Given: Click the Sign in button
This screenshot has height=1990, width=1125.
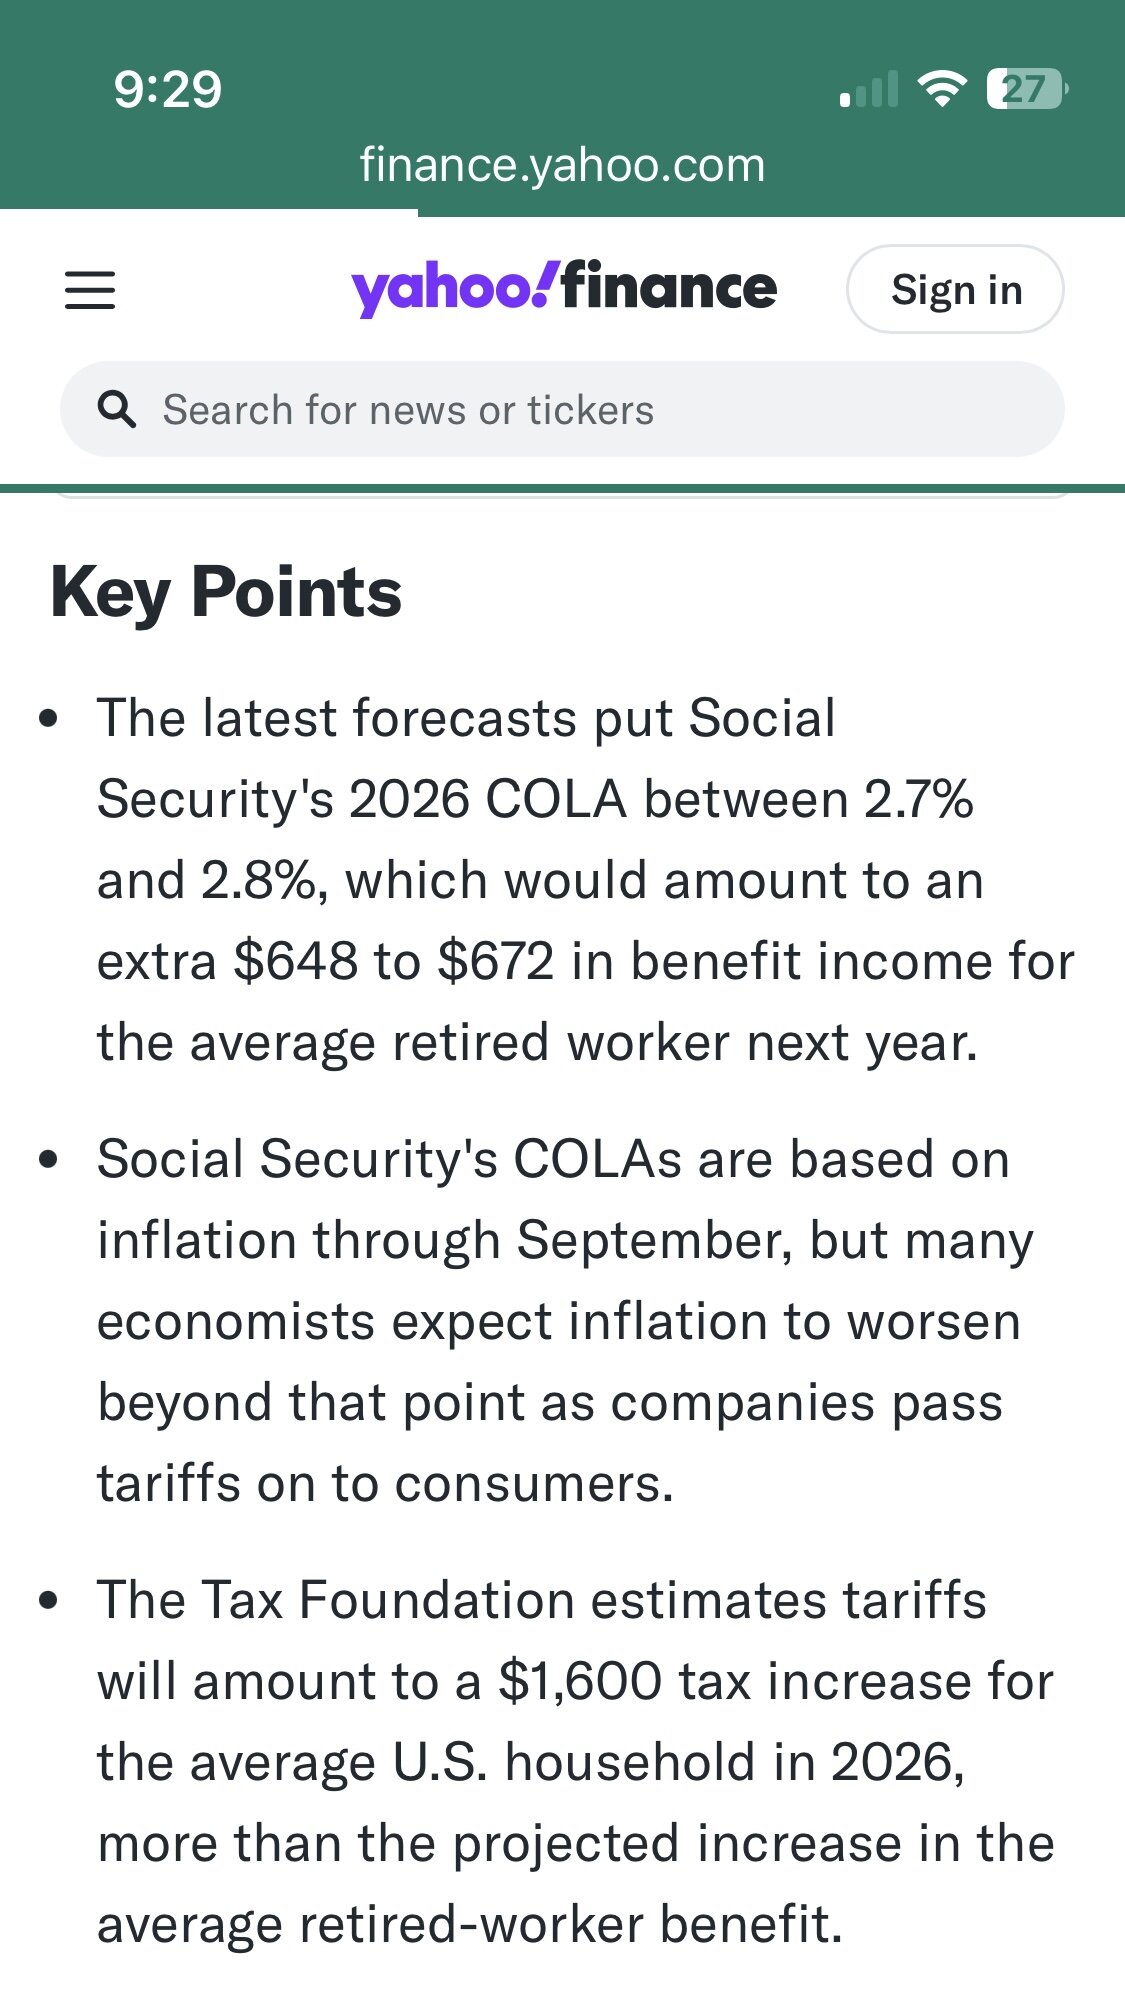Looking at the screenshot, I should (956, 289).
